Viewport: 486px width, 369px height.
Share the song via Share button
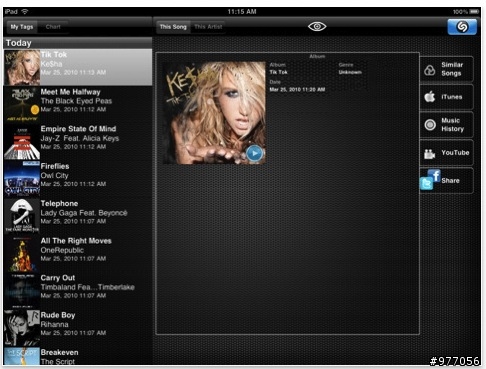click(446, 180)
